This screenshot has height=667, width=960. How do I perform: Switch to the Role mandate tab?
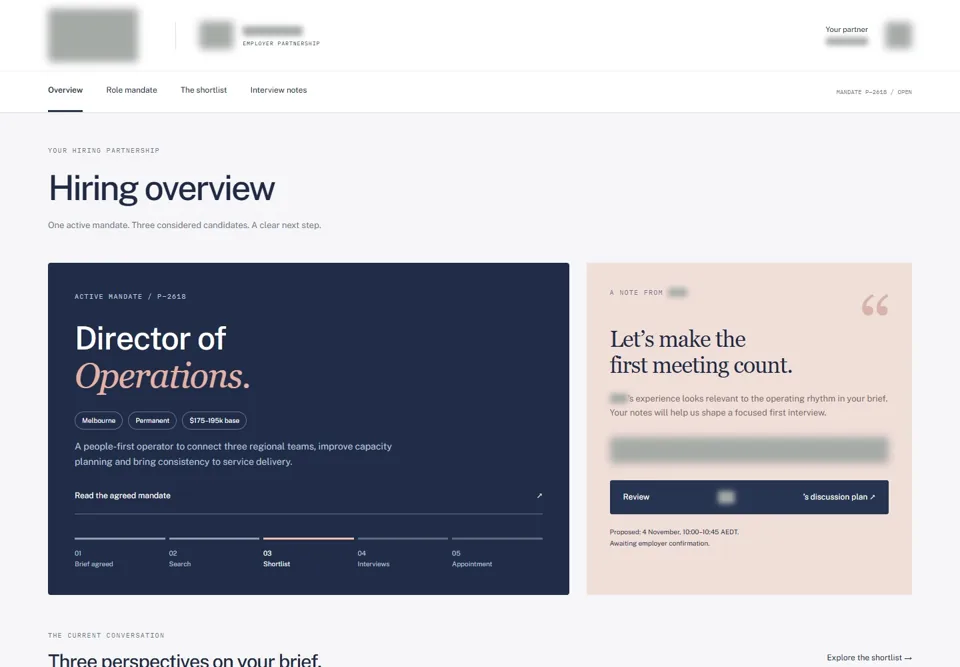[132, 90]
